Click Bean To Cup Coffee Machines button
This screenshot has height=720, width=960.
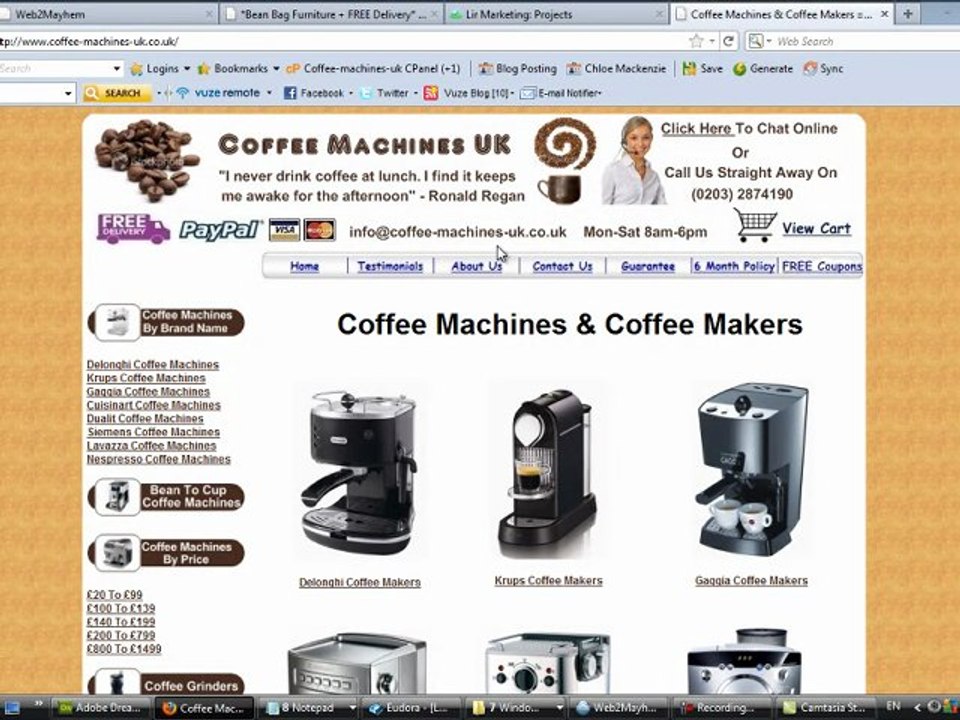(x=167, y=497)
